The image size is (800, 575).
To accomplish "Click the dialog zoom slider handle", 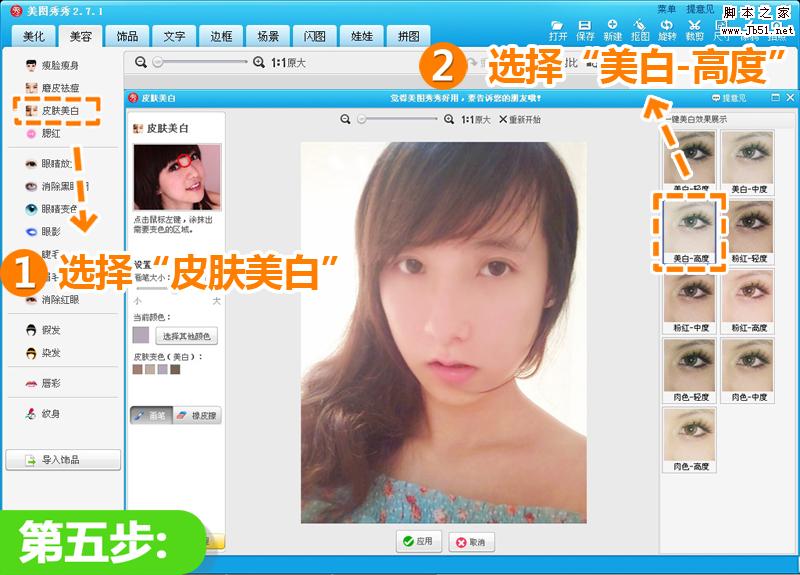I will 362,119.
